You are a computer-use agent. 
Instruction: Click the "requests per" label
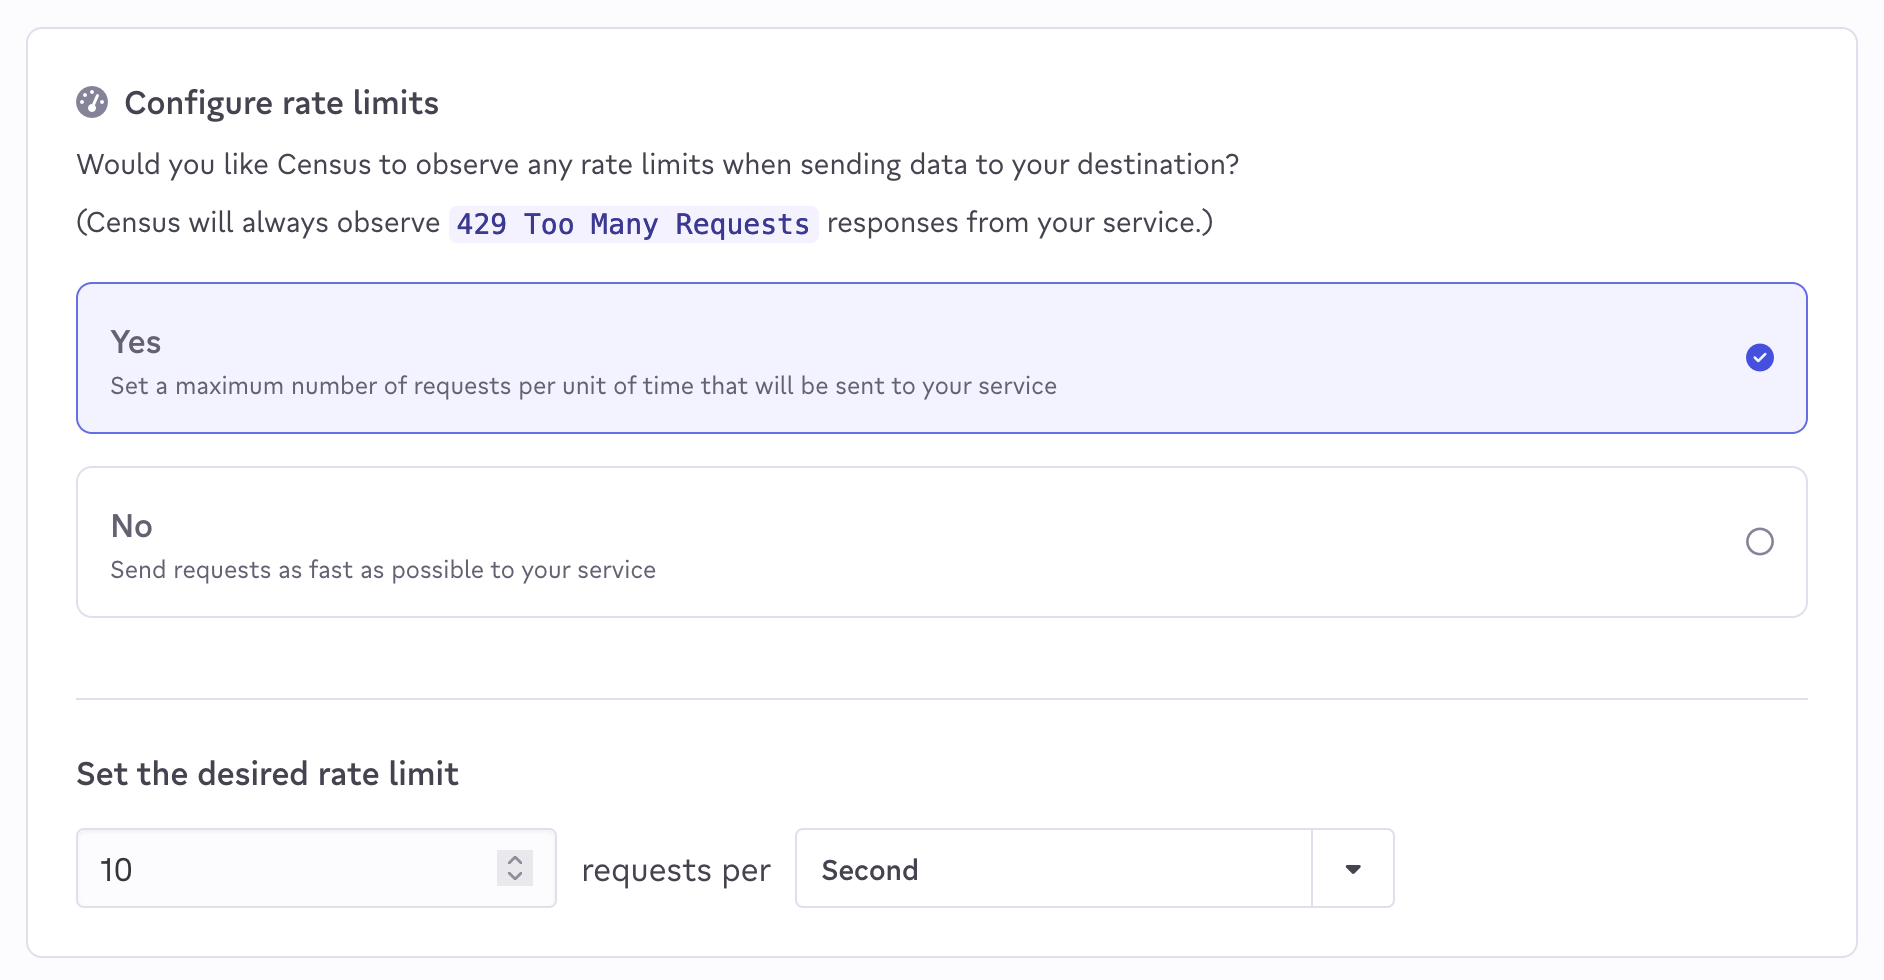point(676,870)
